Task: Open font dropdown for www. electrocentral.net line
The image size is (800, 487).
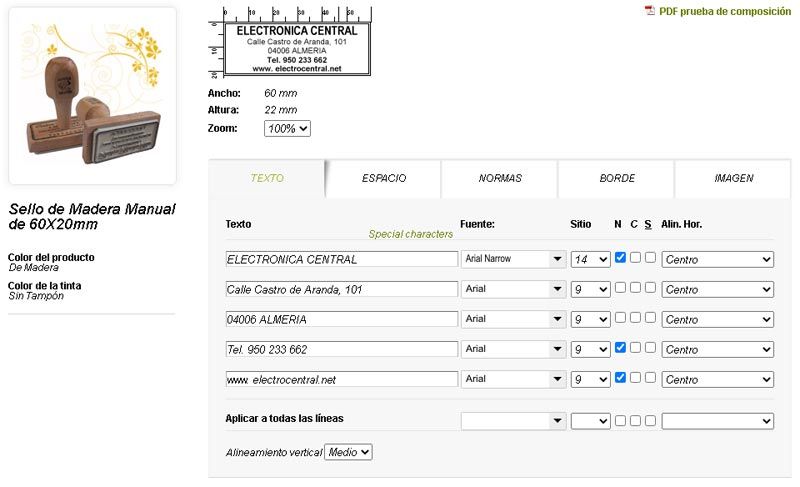Action: 513,379
